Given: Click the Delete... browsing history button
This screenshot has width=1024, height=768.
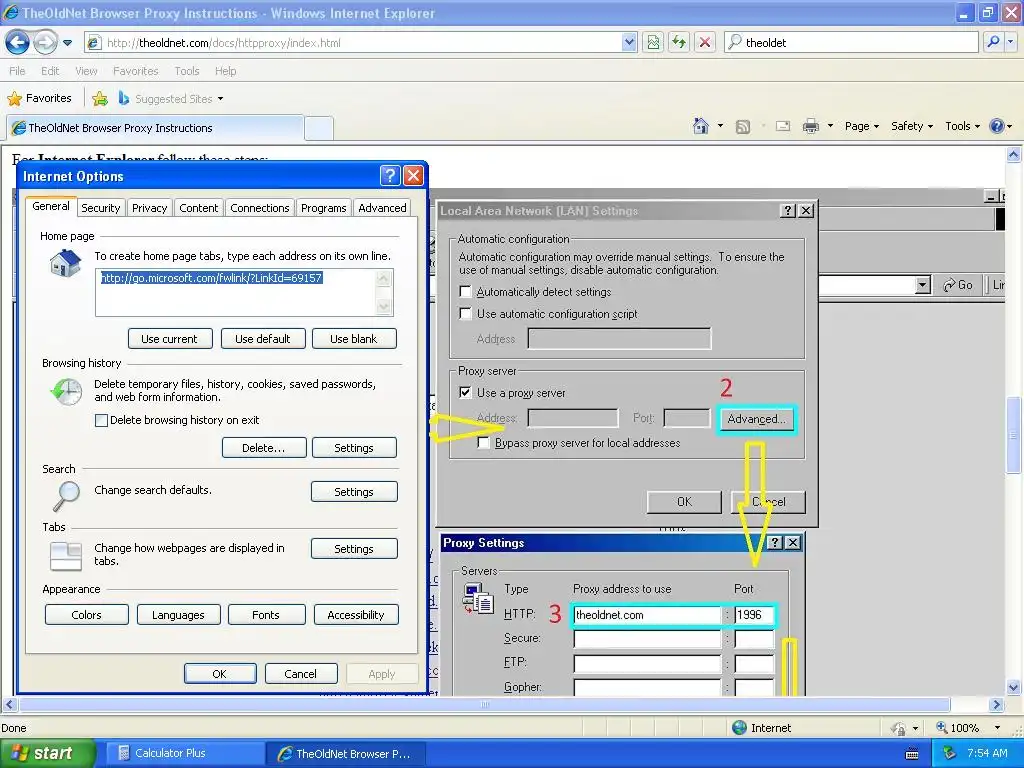Looking at the screenshot, I should pos(264,448).
